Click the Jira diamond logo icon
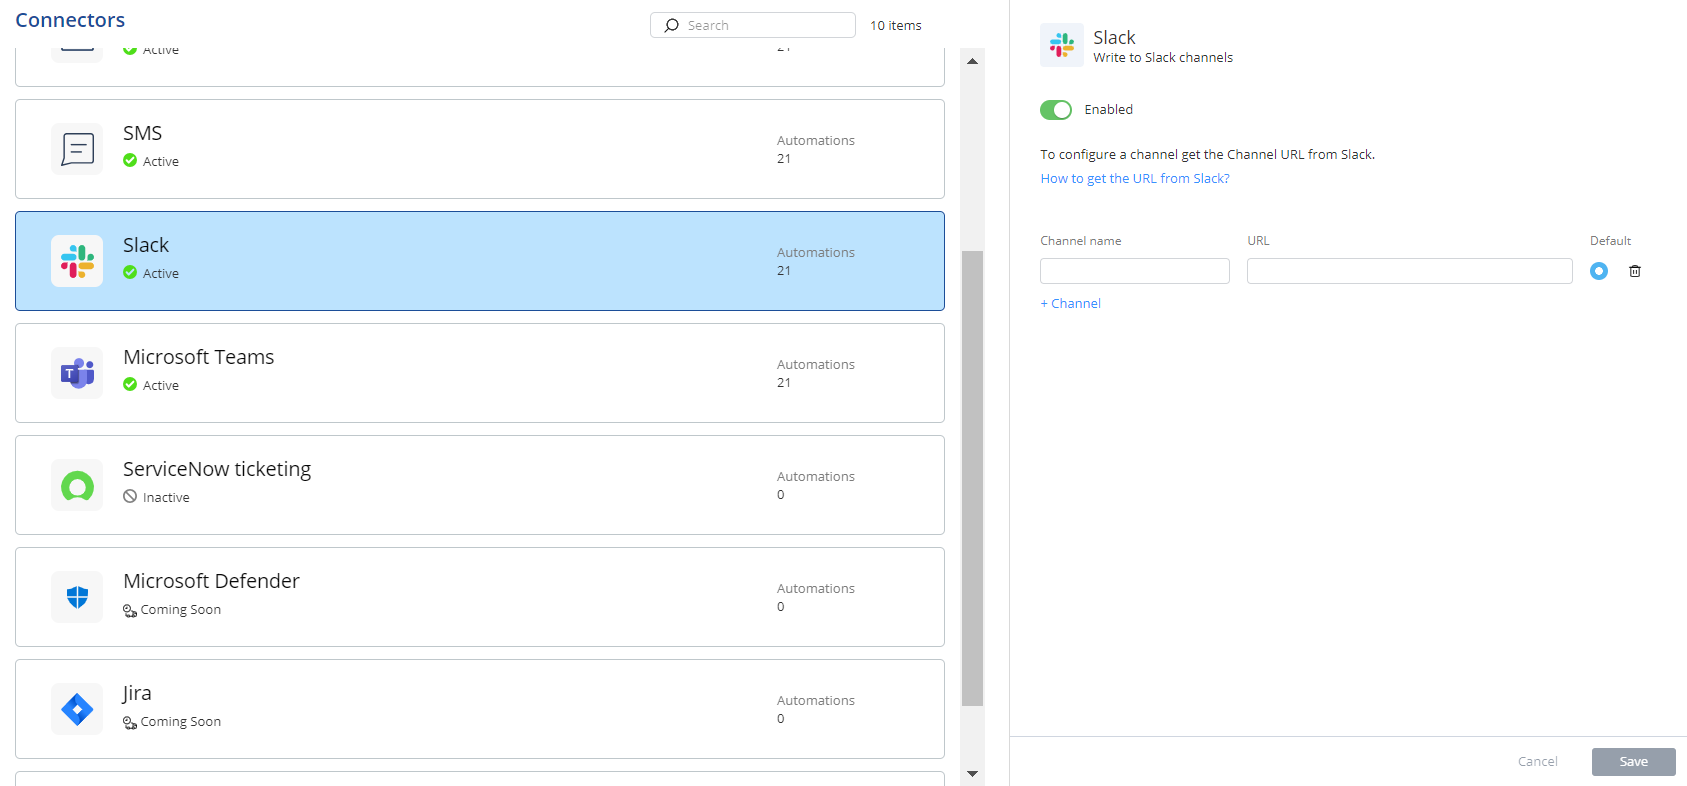 [x=77, y=709]
